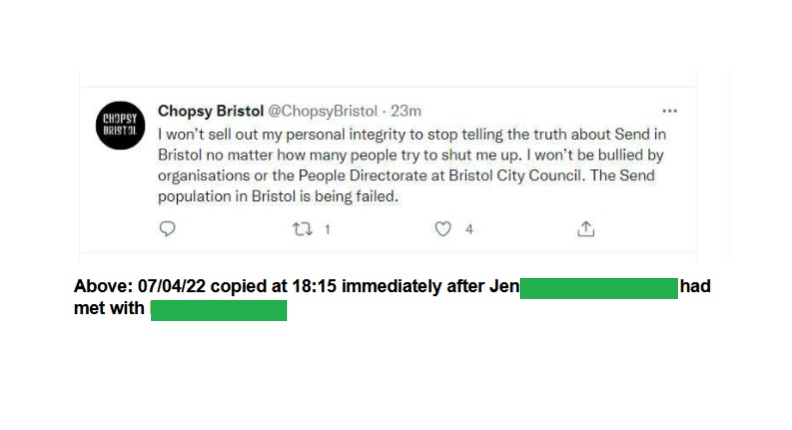The width and height of the screenshot is (792, 430).
Task: Click the share upload icon
Action: [586, 229]
